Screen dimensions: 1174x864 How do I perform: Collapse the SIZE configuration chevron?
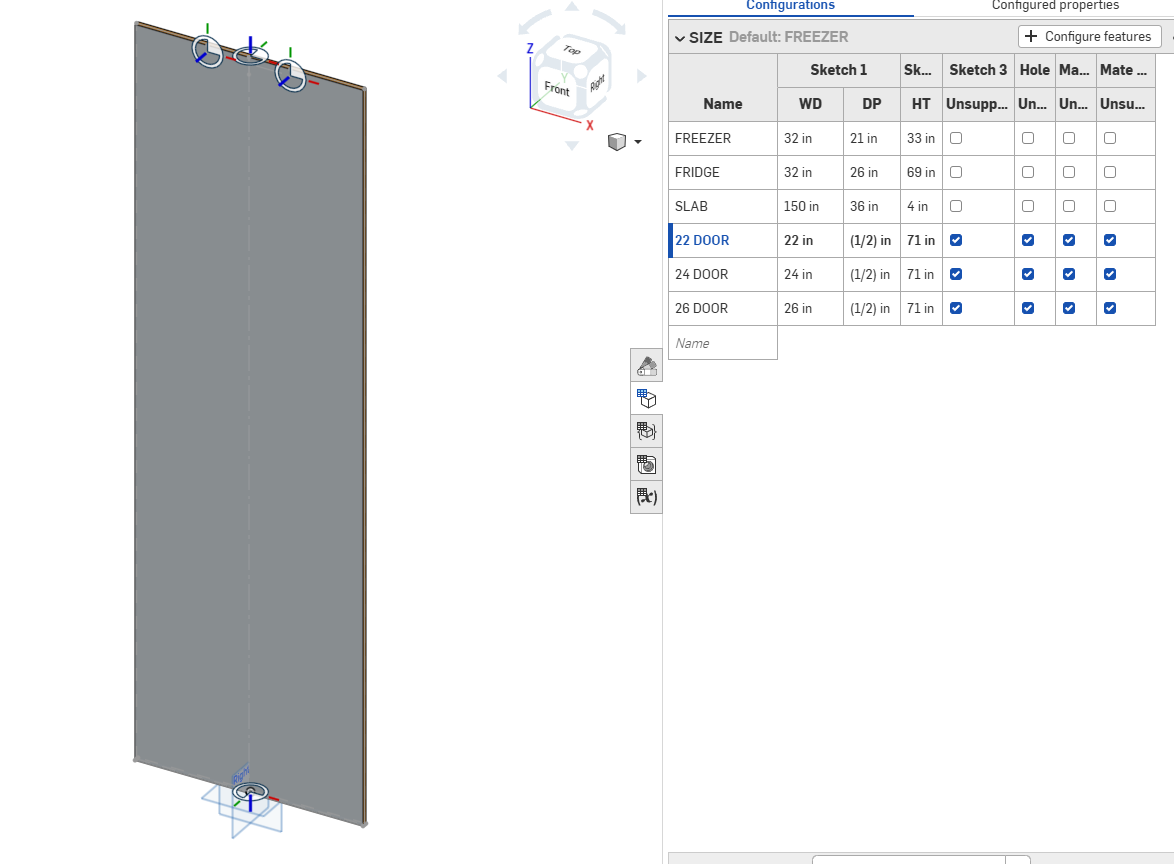click(680, 37)
